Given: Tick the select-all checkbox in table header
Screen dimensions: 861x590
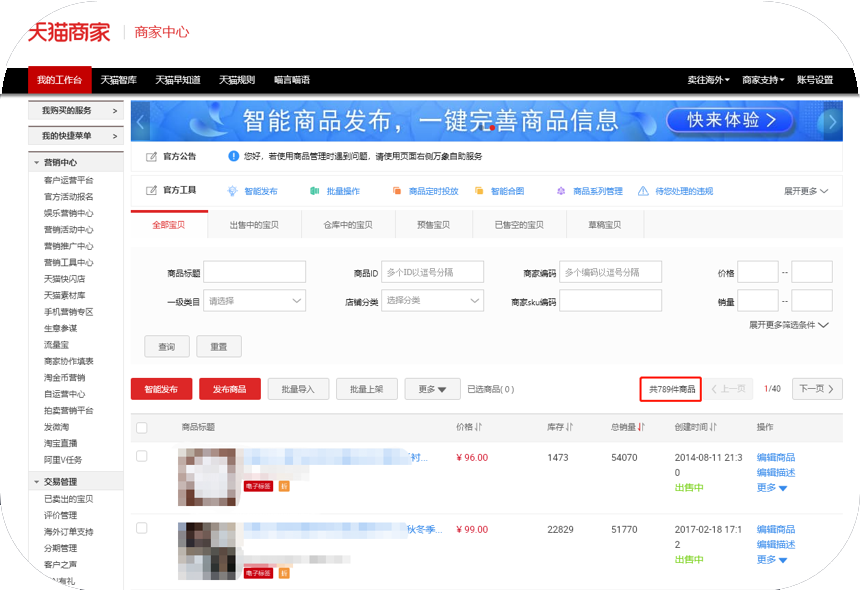Looking at the screenshot, I should pos(142,427).
